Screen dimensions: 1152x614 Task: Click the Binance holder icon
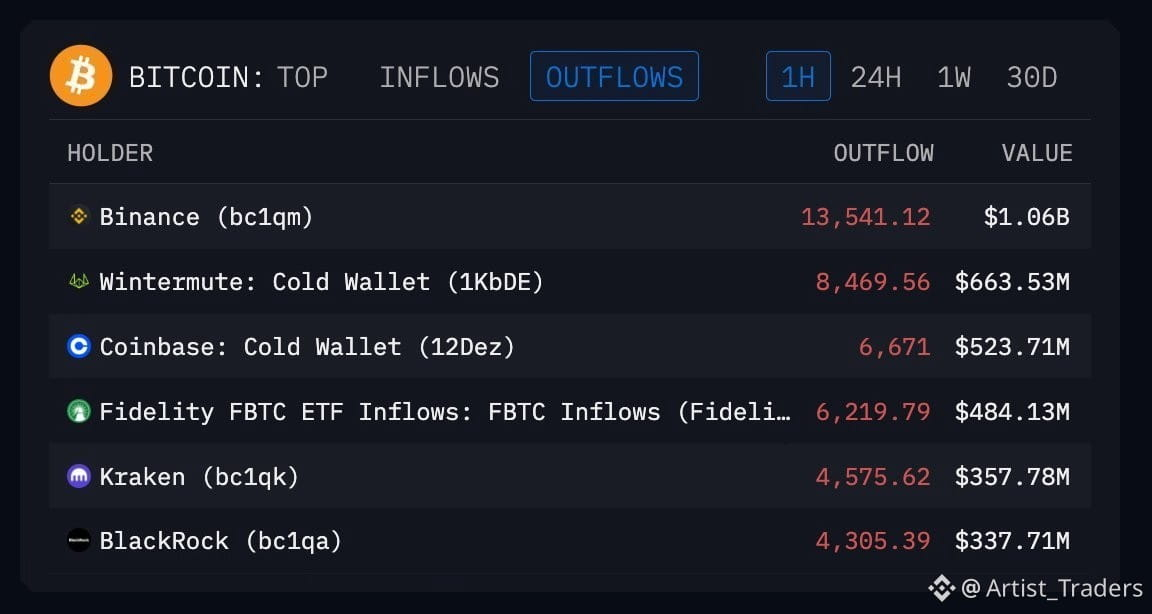click(x=79, y=217)
